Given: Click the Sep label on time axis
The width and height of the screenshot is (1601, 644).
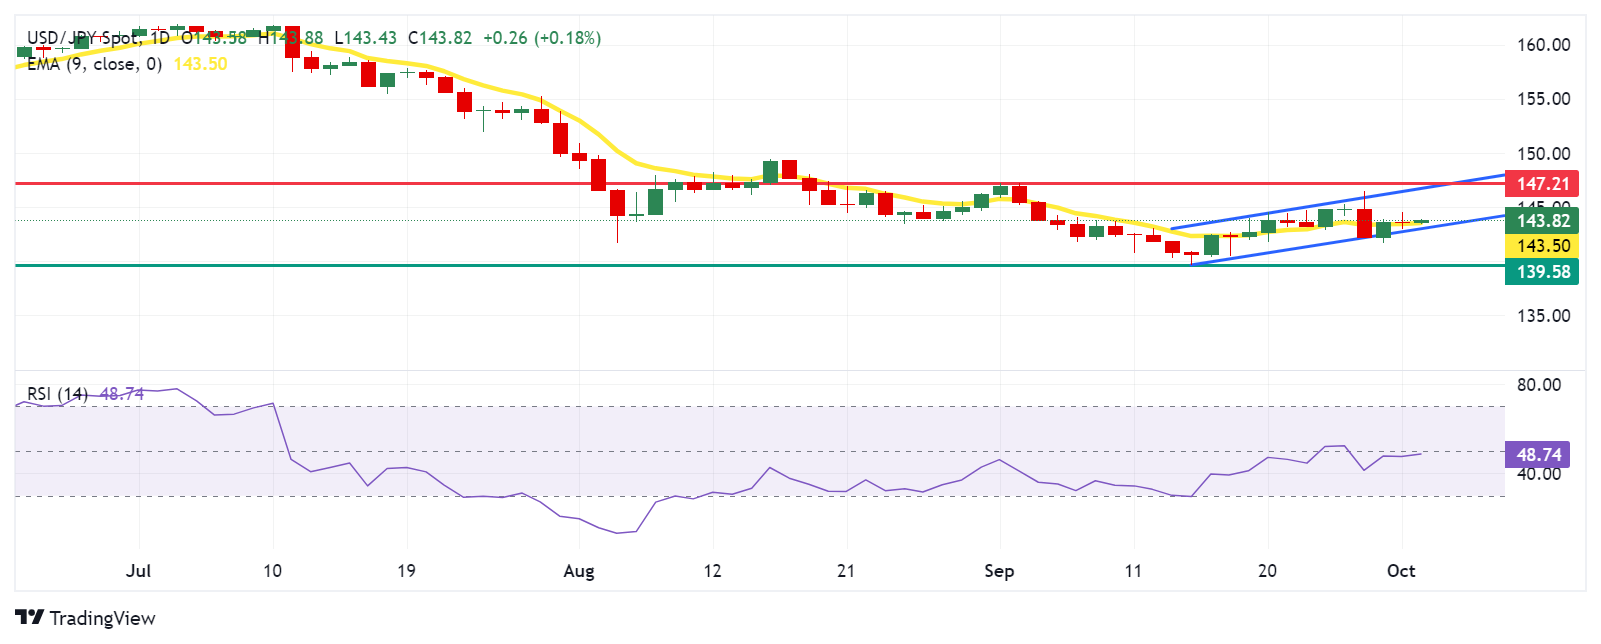Looking at the screenshot, I should point(999,571).
